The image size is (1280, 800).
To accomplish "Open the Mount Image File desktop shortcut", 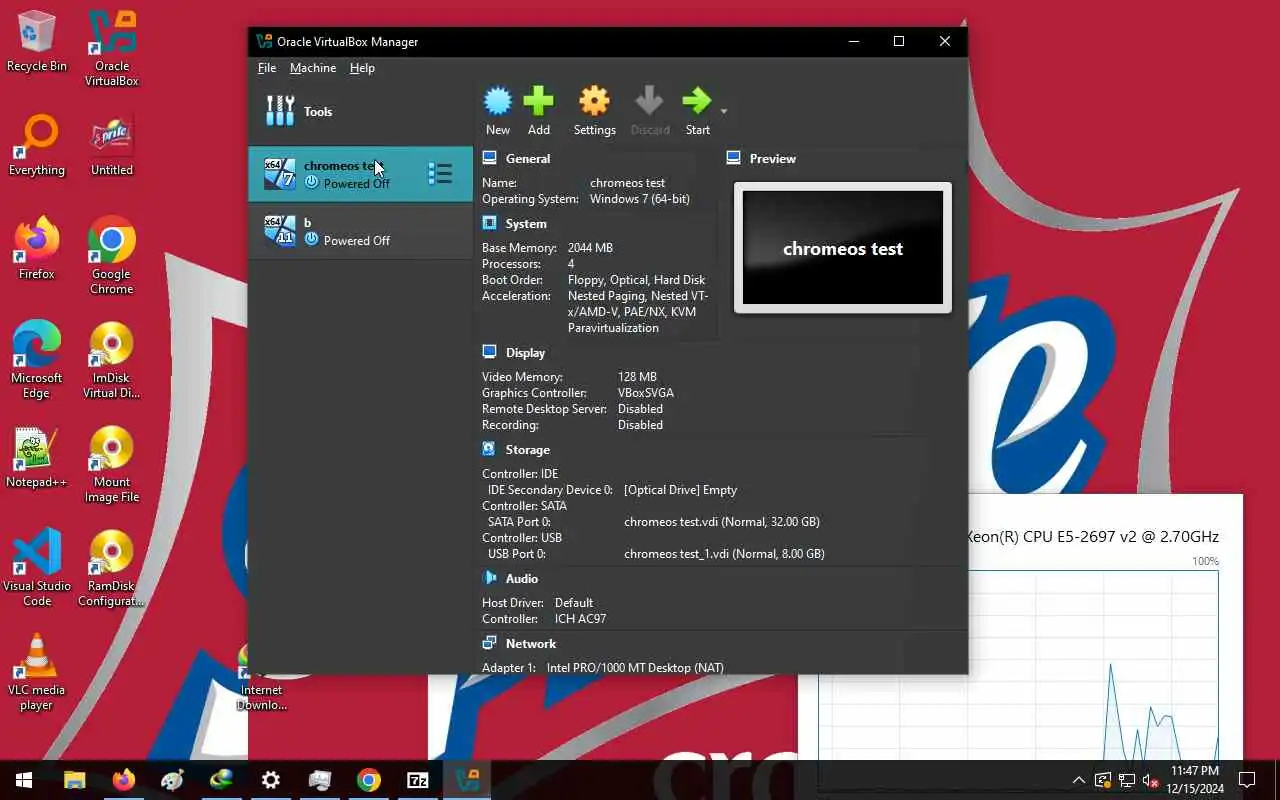I will pos(112,465).
